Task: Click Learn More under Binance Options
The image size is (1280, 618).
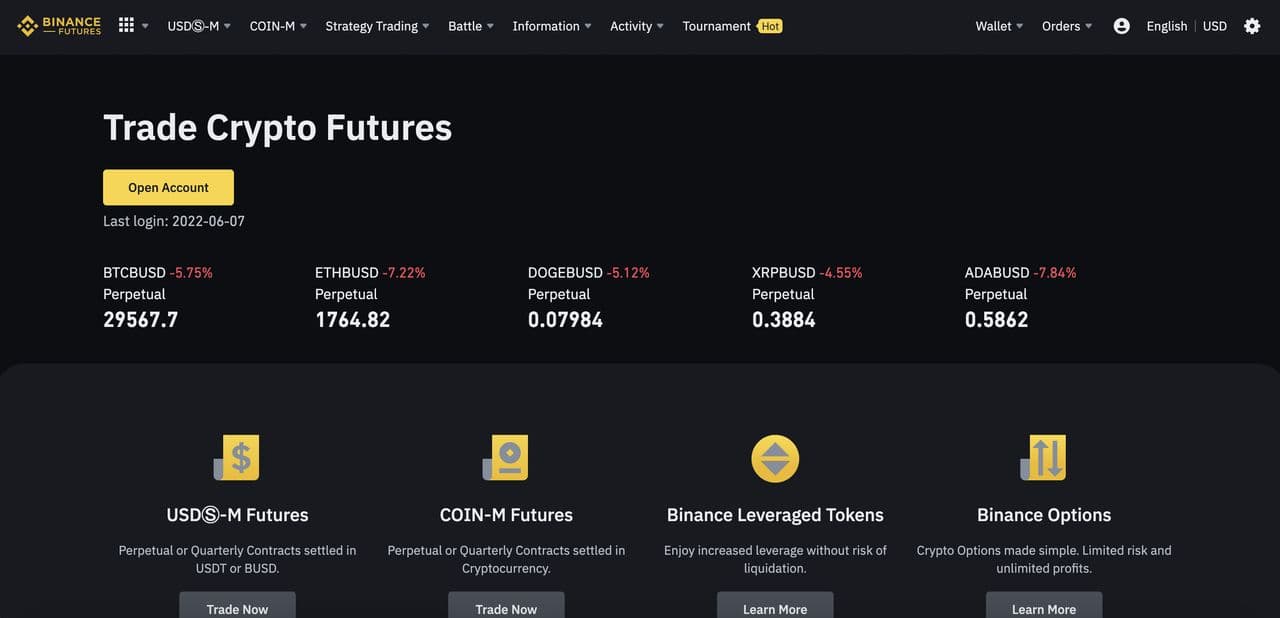Action: pos(1044,606)
